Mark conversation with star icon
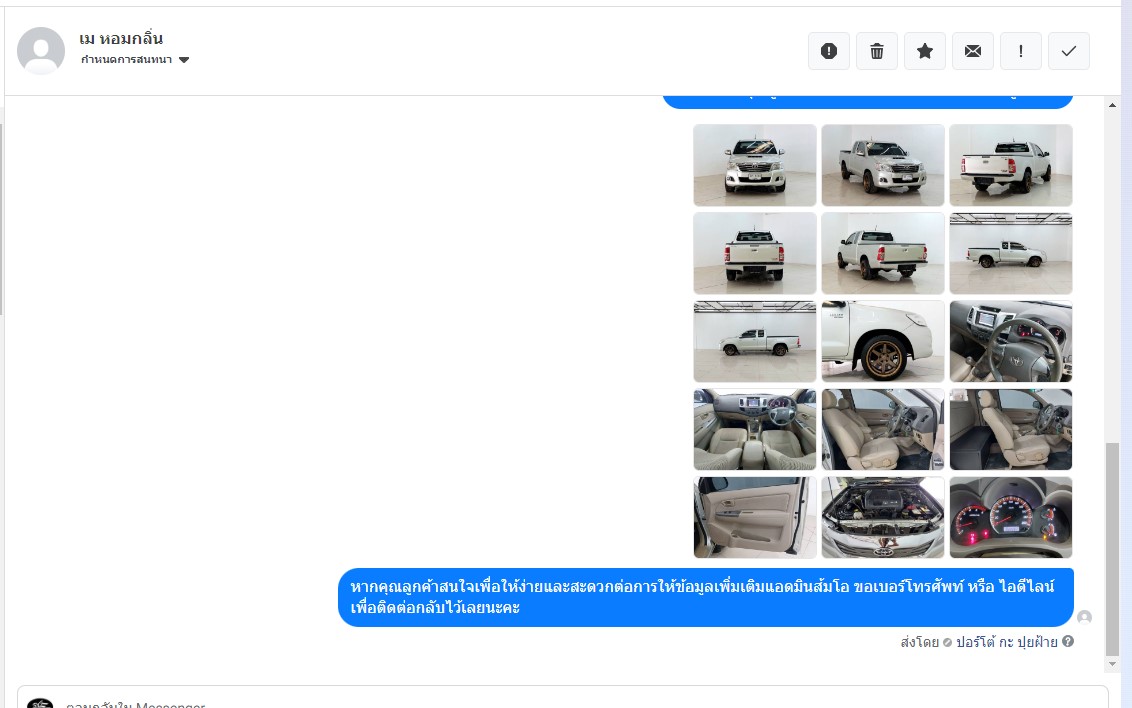This screenshot has width=1132, height=708. (x=925, y=51)
